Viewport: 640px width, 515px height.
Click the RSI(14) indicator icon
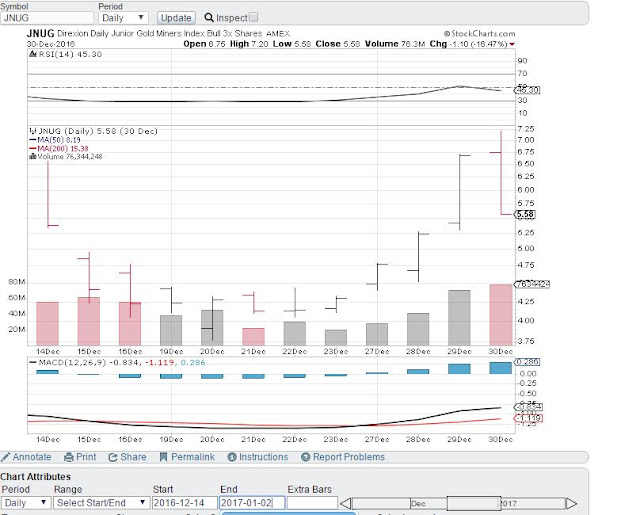pos(33,54)
